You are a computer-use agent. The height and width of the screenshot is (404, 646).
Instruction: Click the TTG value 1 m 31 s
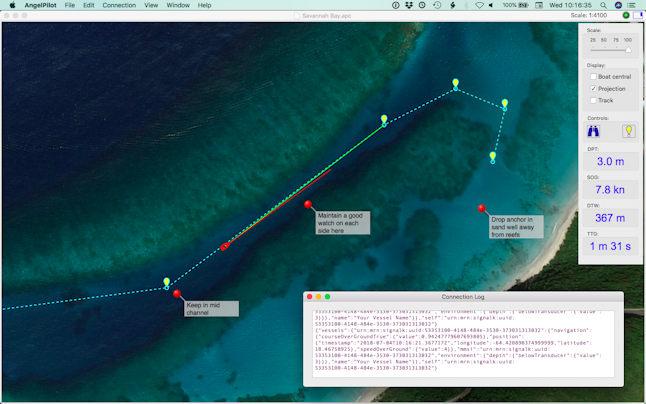(610, 246)
